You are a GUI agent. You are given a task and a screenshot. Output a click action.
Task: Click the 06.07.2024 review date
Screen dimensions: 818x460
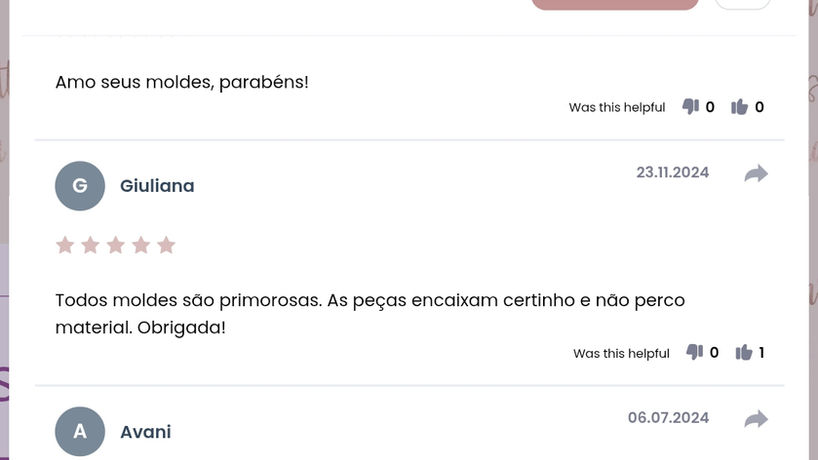click(x=668, y=417)
